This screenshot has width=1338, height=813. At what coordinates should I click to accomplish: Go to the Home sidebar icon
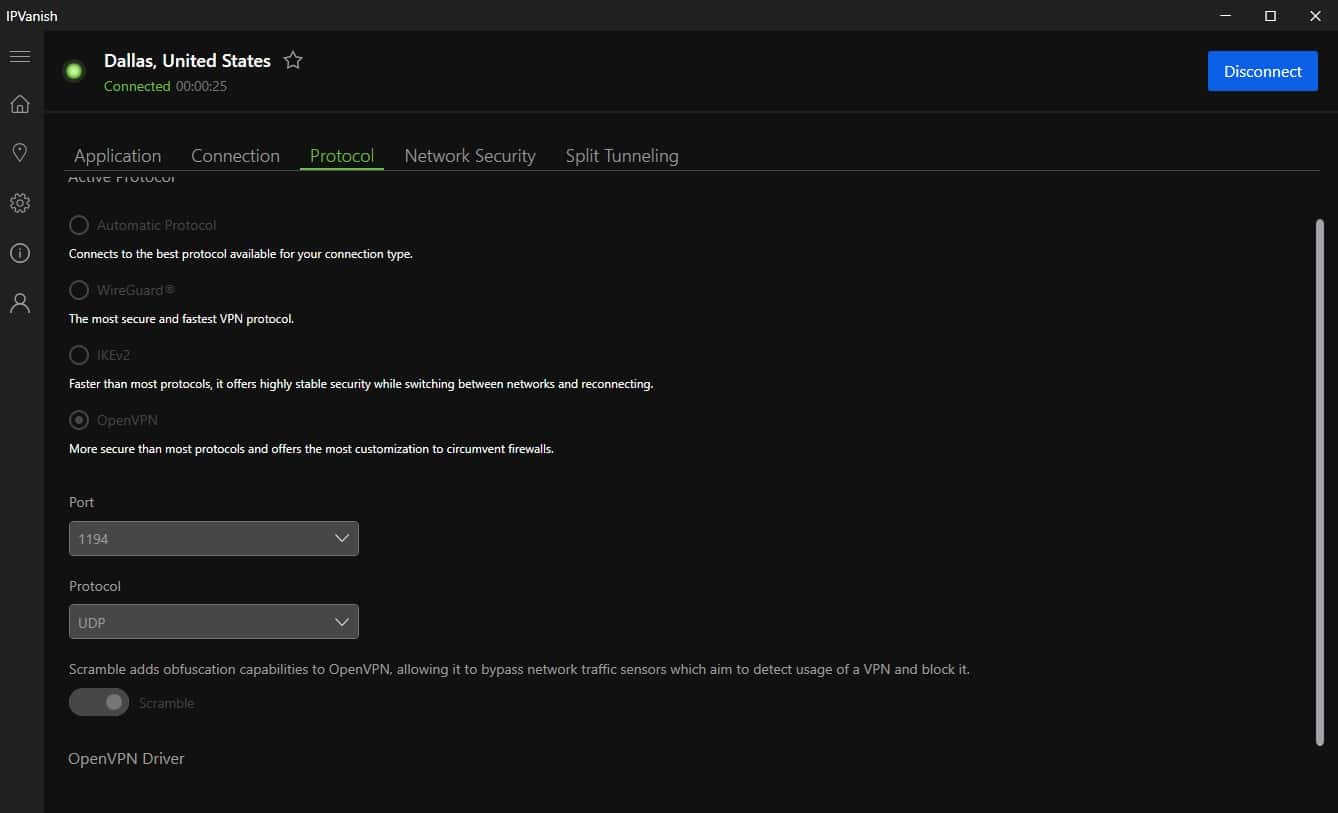click(x=20, y=105)
